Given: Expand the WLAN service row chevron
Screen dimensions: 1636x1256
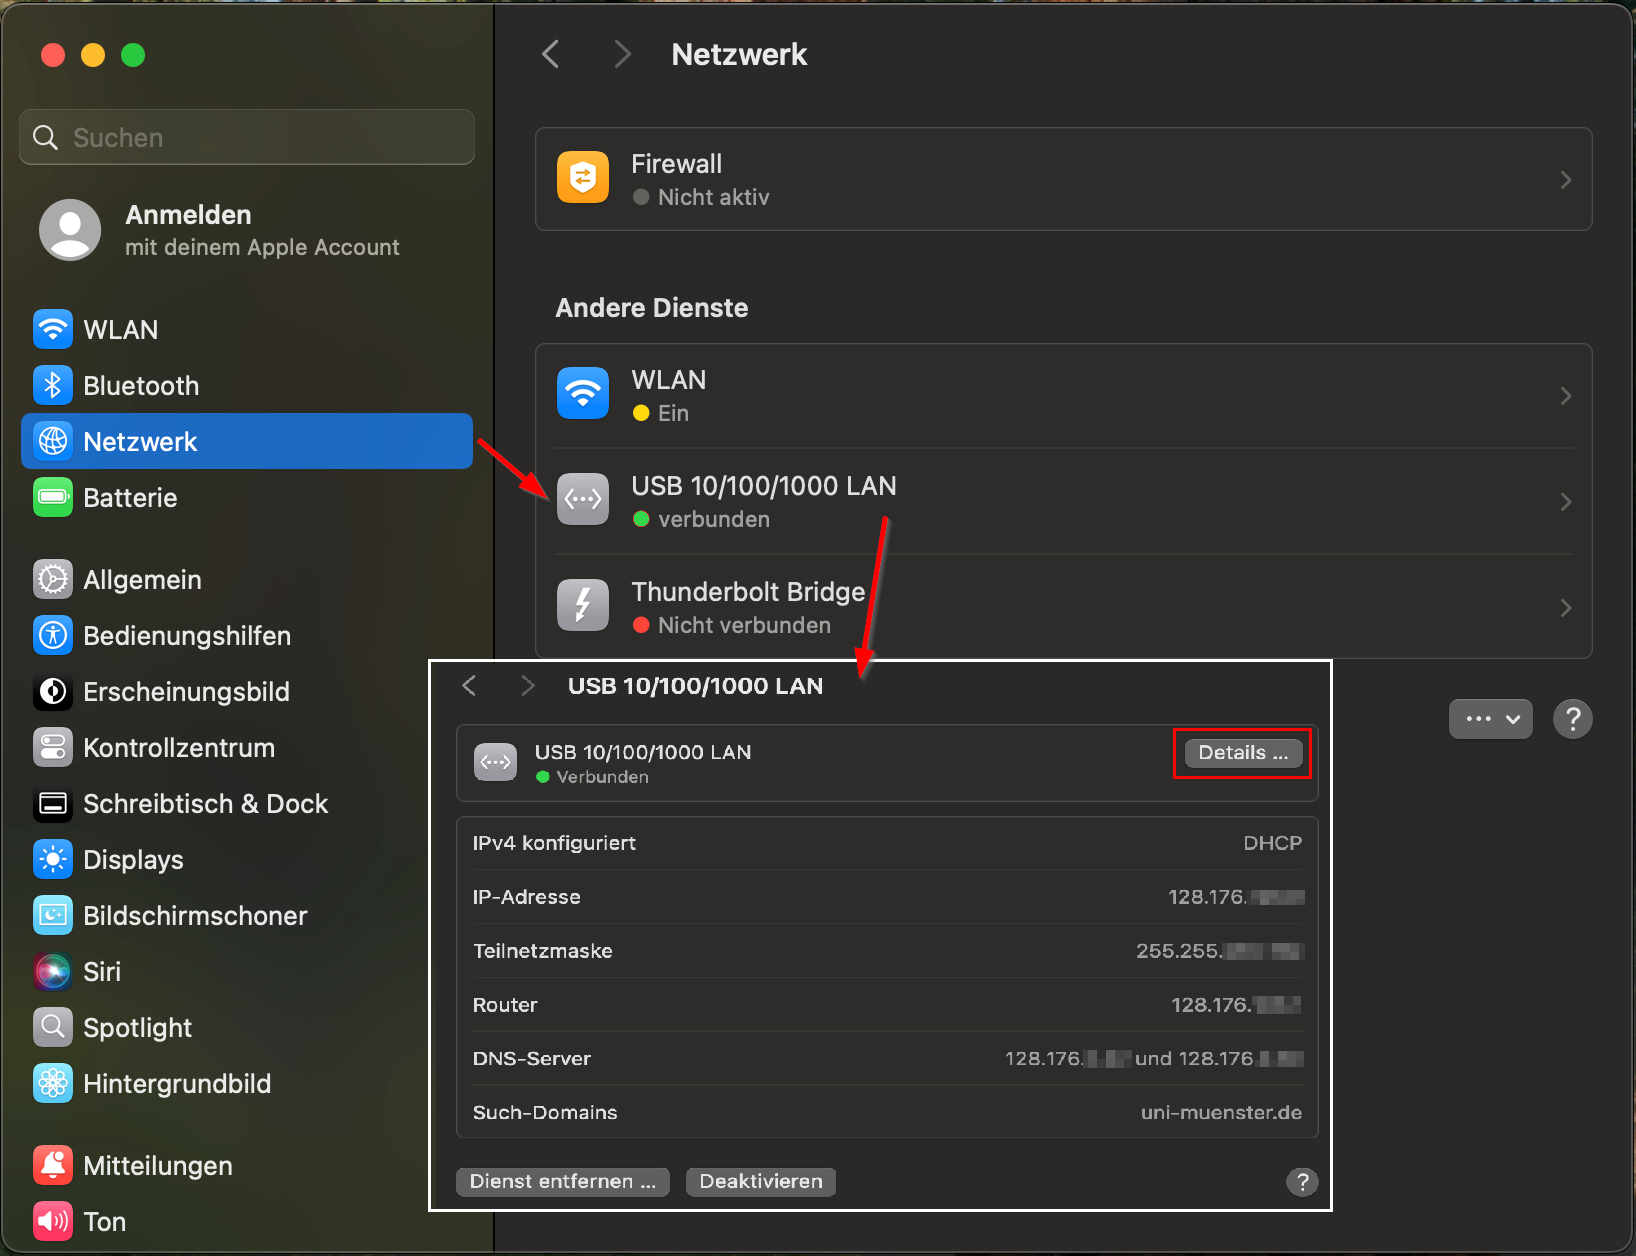Looking at the screenshot, I should pos(1565,396).
